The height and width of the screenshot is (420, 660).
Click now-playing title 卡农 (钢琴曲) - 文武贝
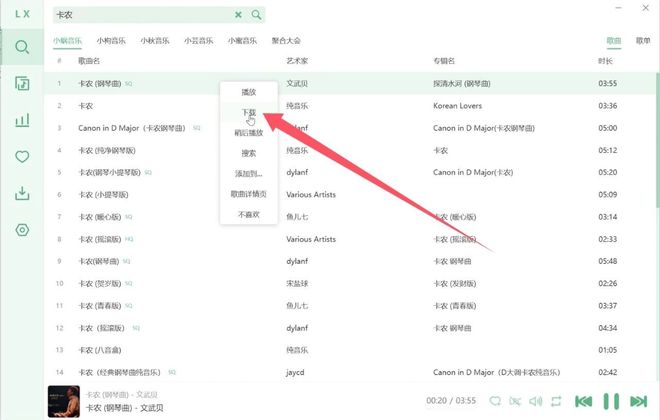tap(125, 408)
